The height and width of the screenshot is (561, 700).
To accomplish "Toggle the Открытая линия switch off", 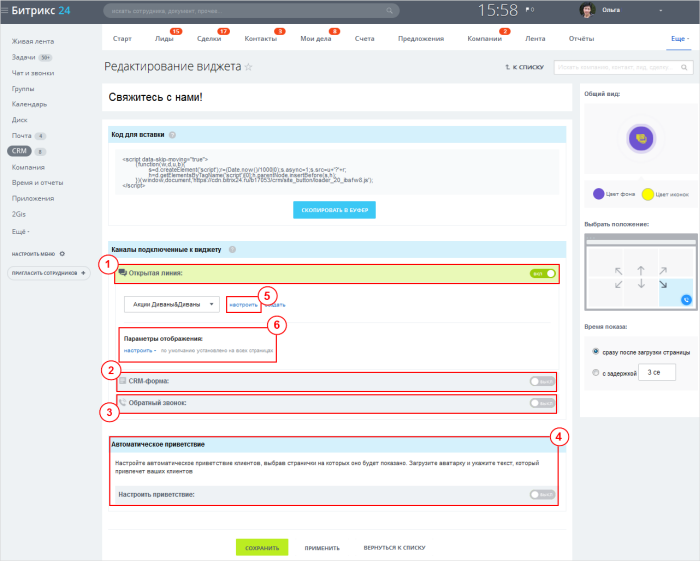I will click(542, 274).
